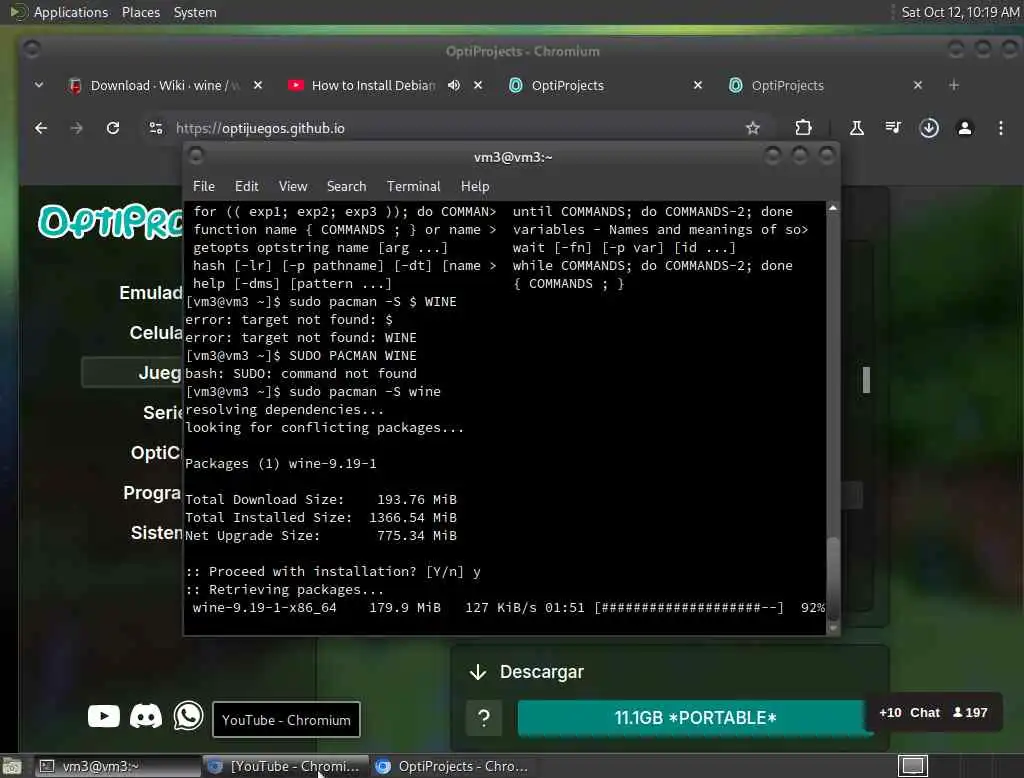Close the Download Wiki wine tab

pyautogui.click(x=258, y=86)
